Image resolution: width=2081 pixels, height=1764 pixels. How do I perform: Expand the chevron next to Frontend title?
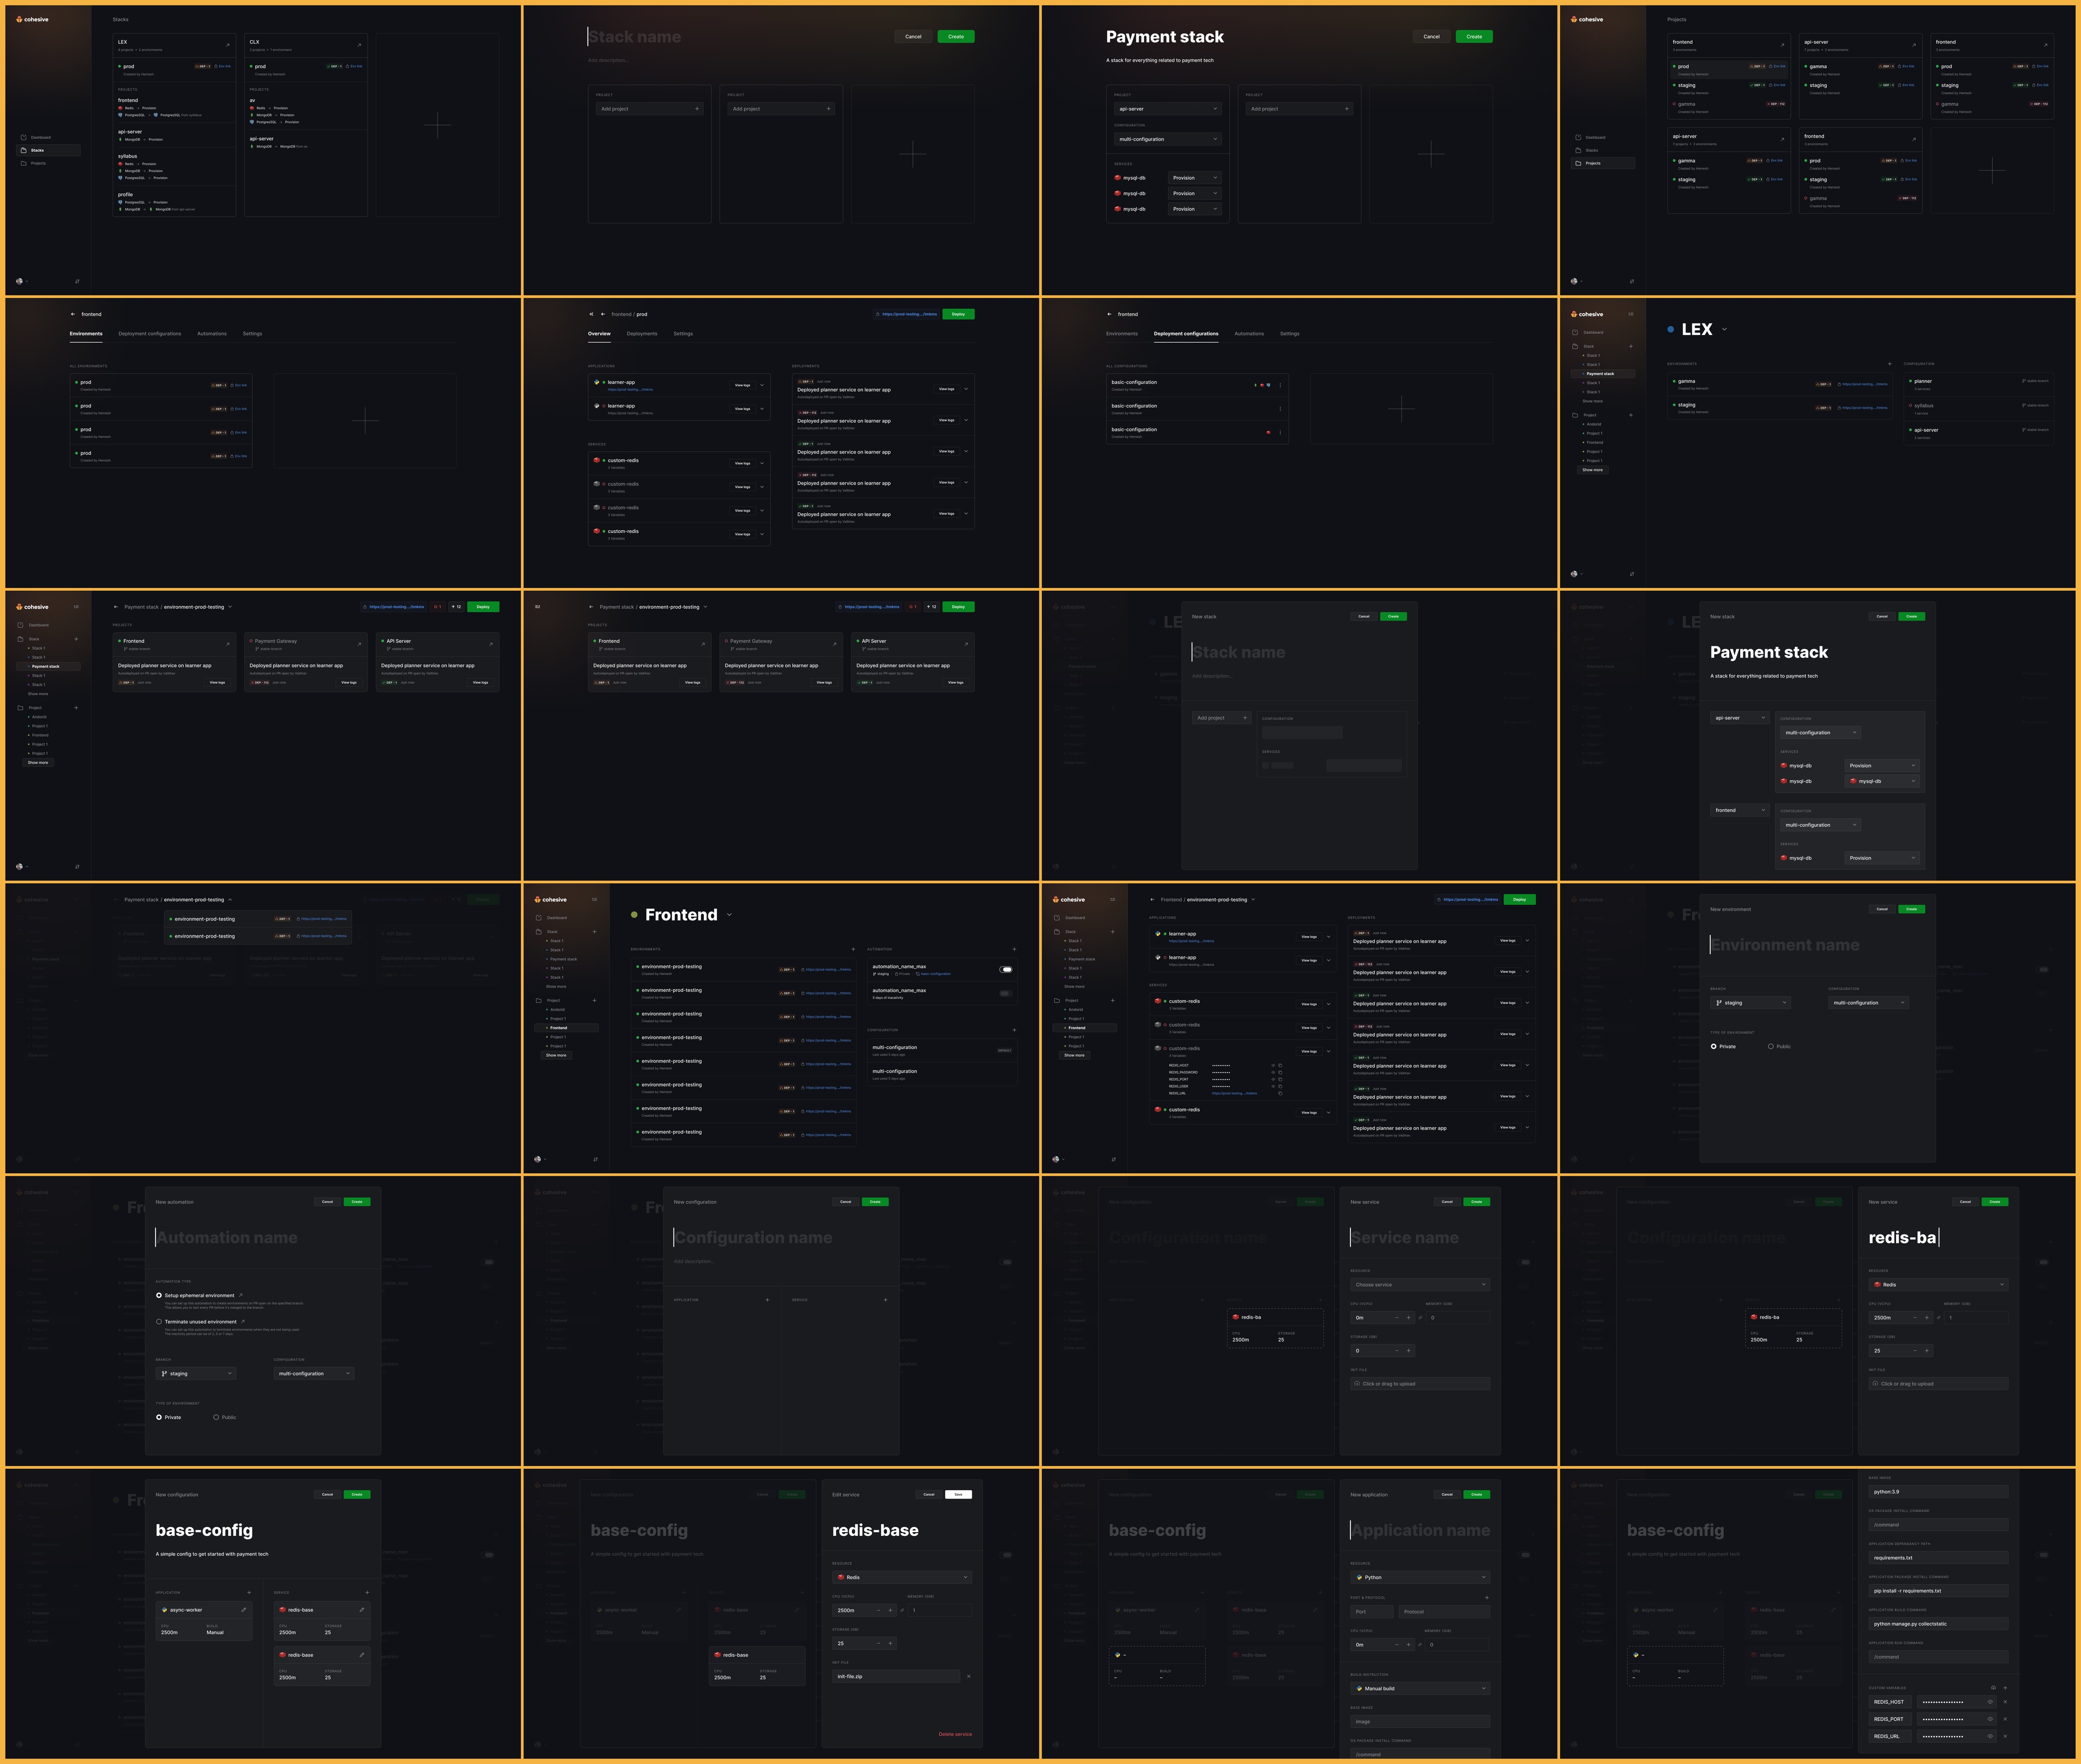[729, 915]
